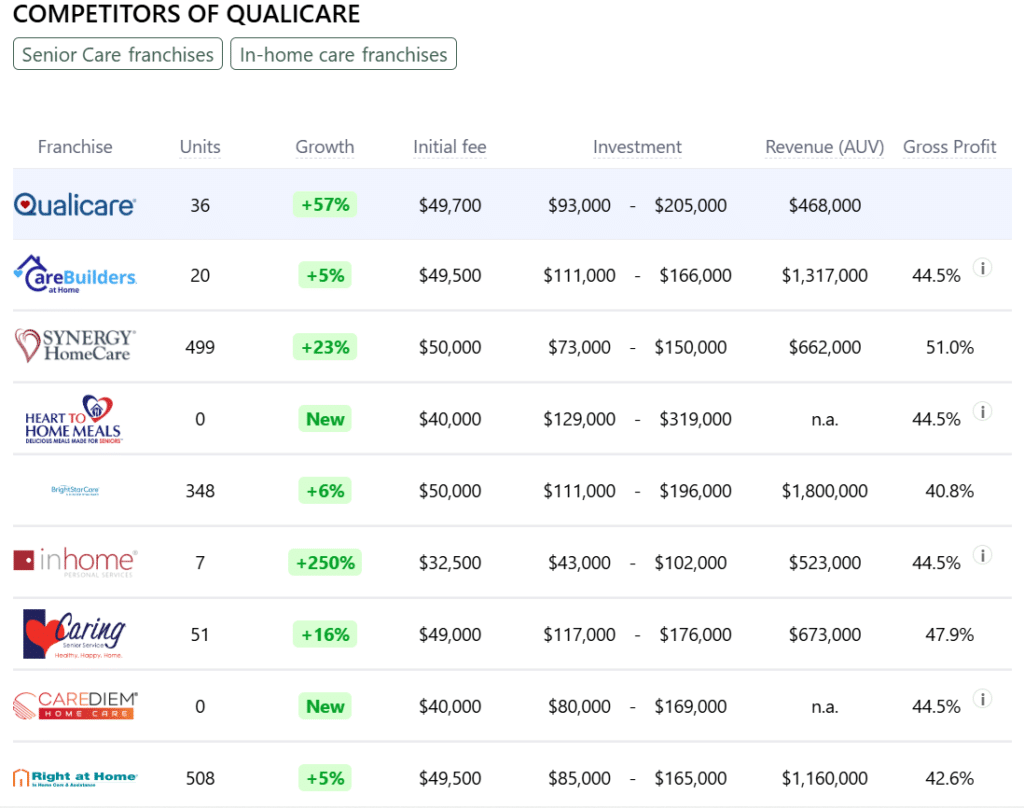Screen dimensions: 1024x808
Task: Open the Synergy HomeCare logo
Action: point(75,346)
